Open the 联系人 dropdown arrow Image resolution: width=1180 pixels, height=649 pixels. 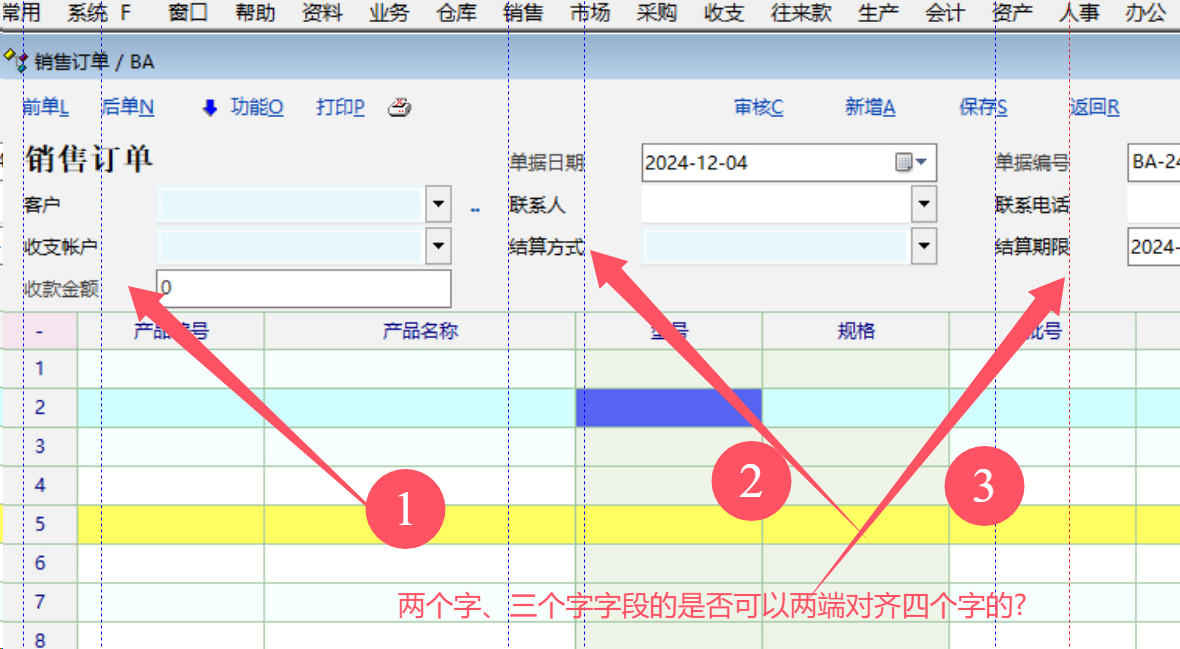click(x=924, y=205)
